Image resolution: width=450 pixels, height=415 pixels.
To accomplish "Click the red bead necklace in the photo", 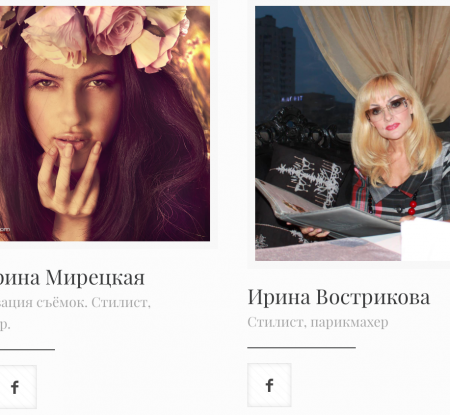I will (413, 205).
